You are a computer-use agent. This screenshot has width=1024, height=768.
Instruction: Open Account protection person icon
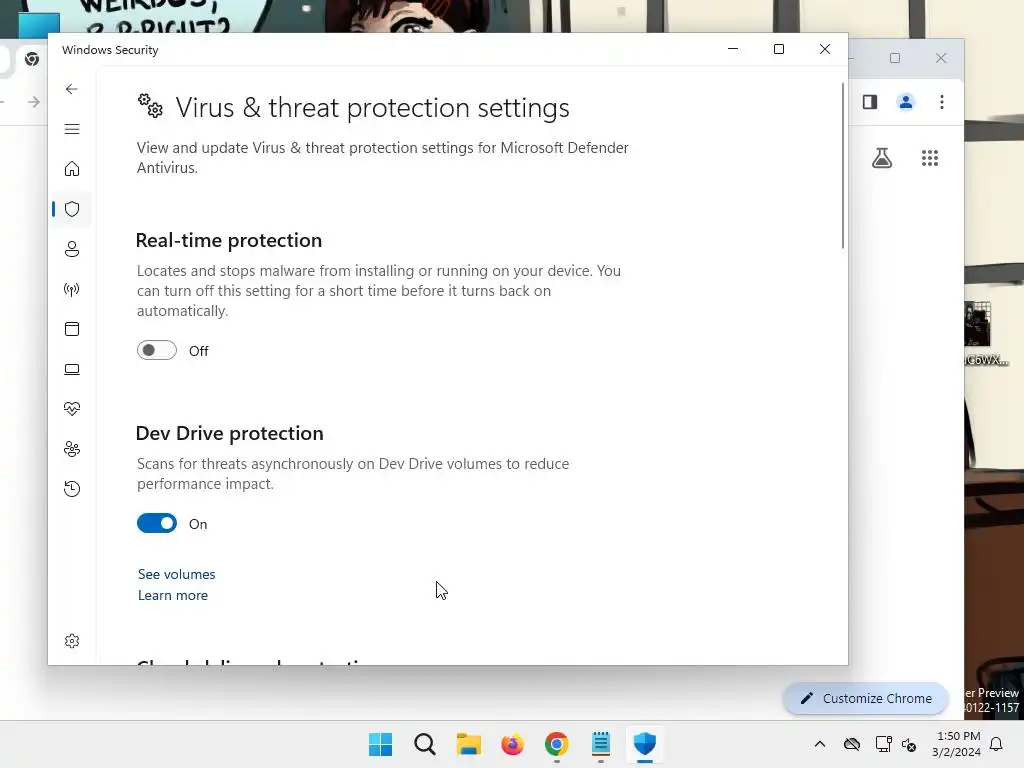[72, 249]
